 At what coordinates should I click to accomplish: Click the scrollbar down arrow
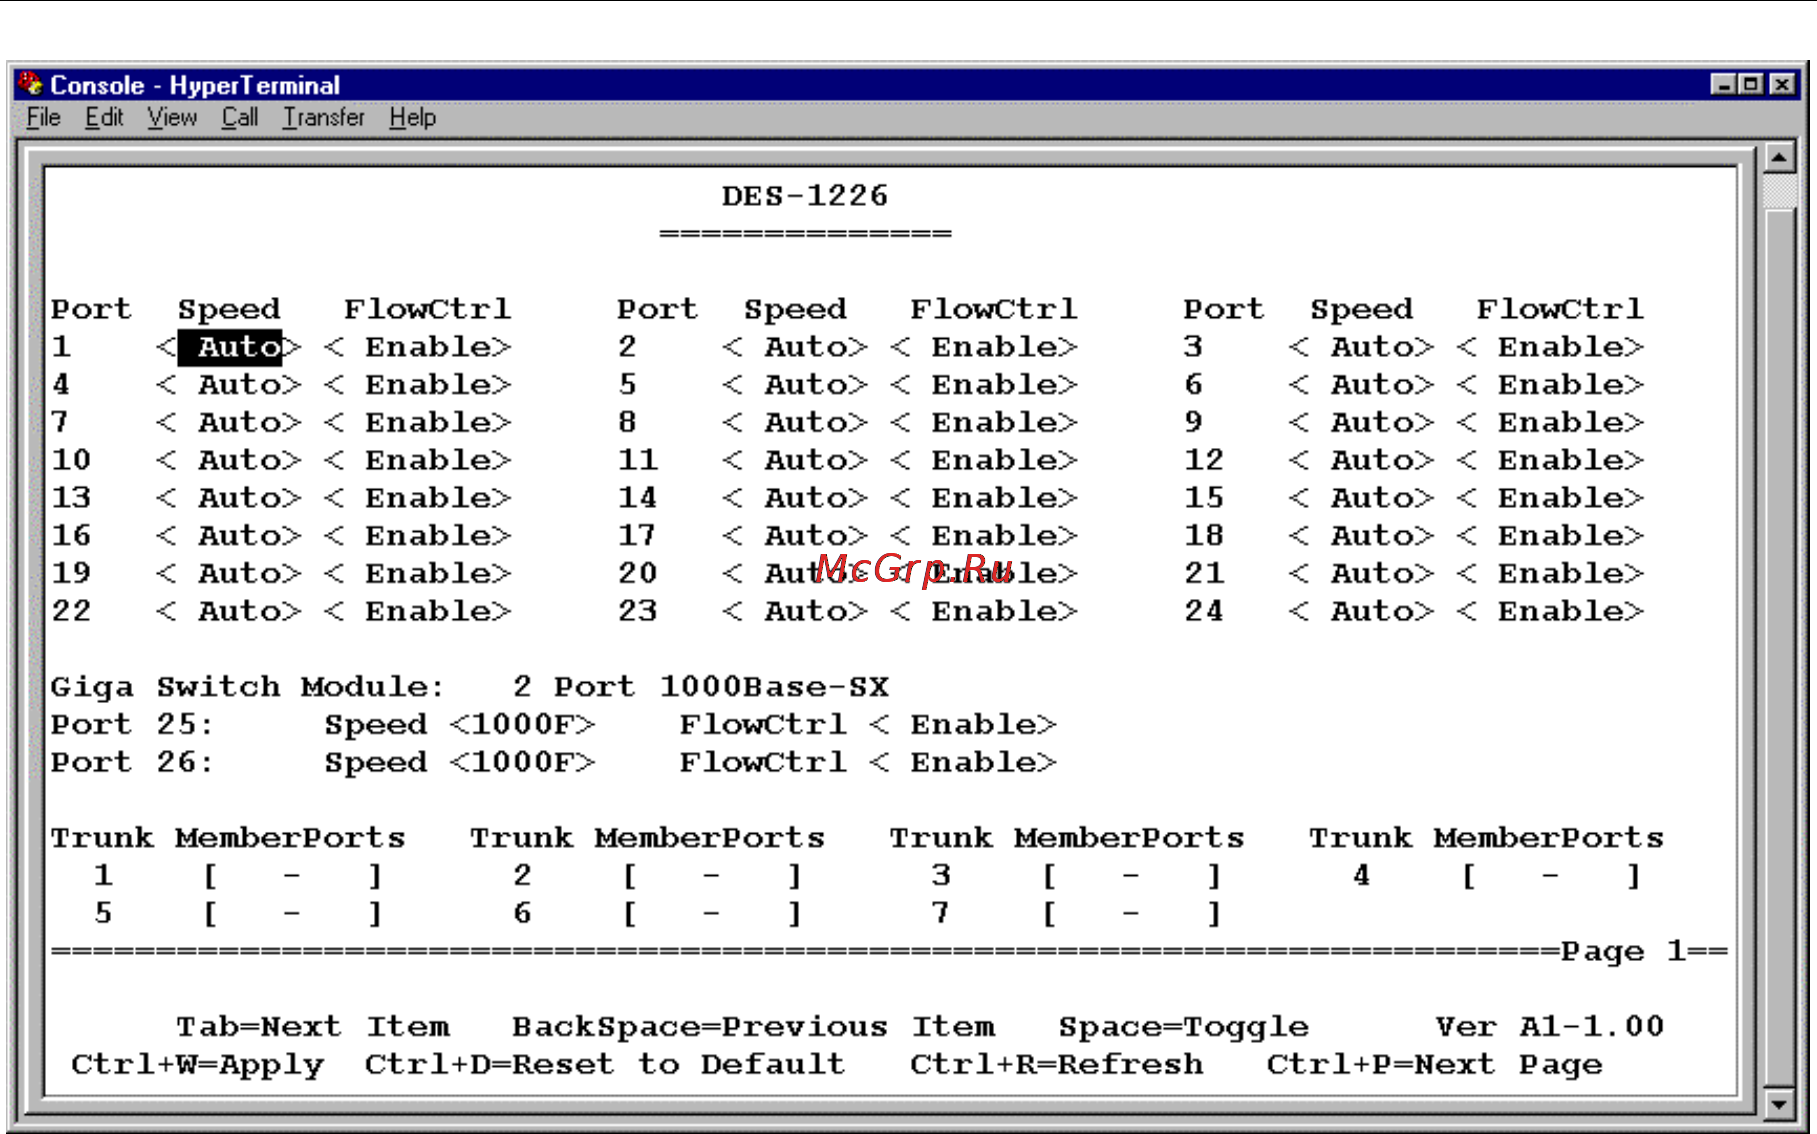(1779, 1103)
